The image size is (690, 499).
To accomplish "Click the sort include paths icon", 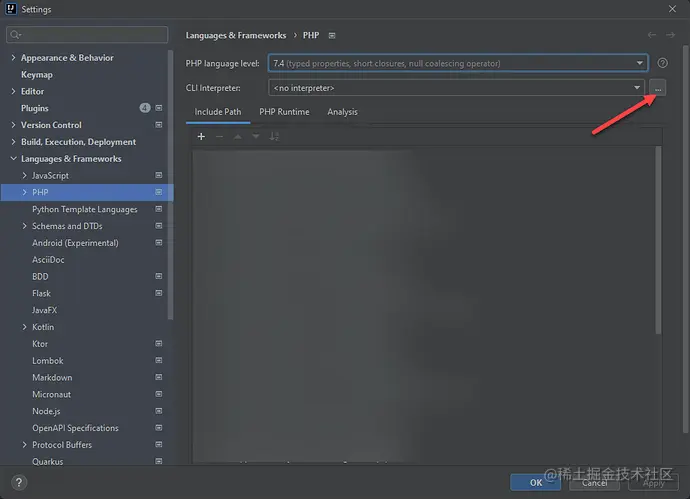I will click(x=274, y=136).
